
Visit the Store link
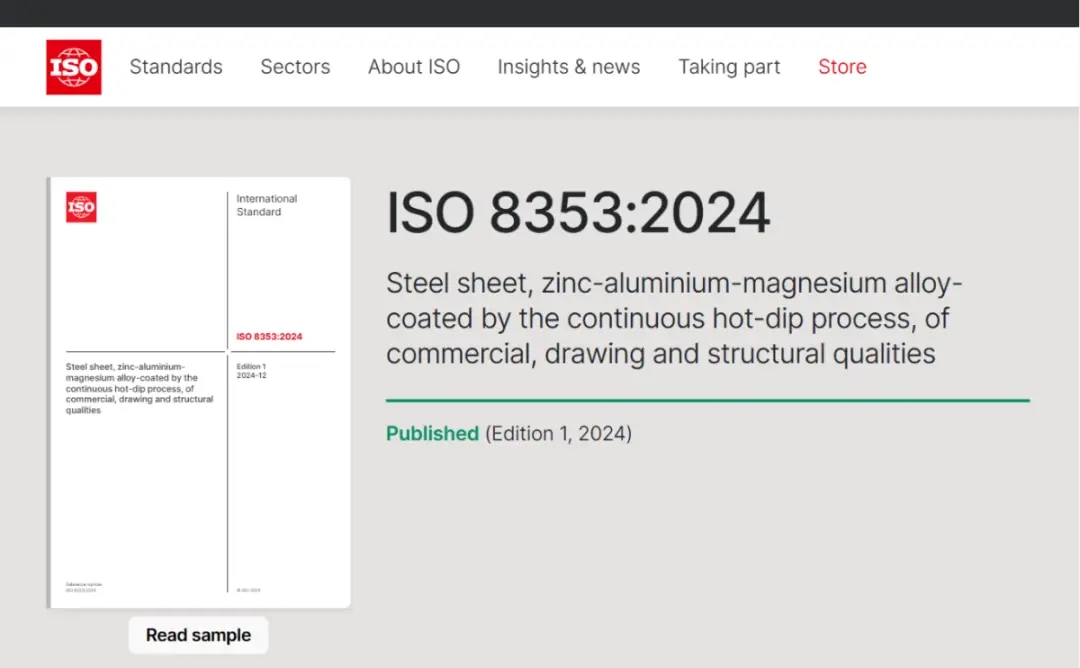point(842,67)
